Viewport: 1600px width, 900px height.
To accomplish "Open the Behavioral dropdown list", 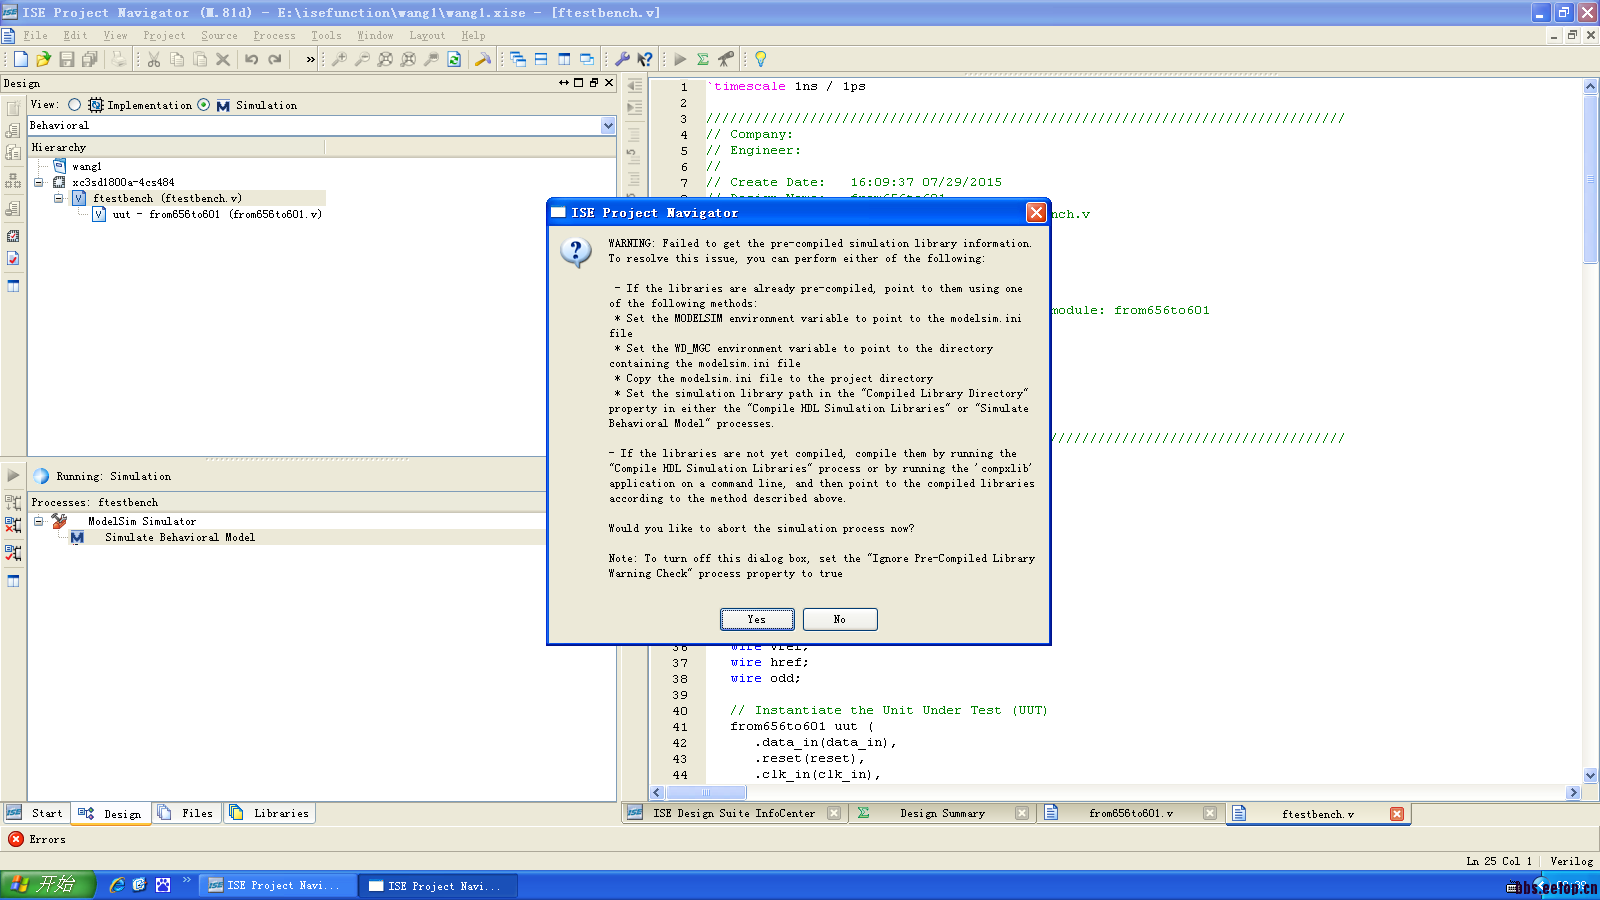I will pos(608,126).
